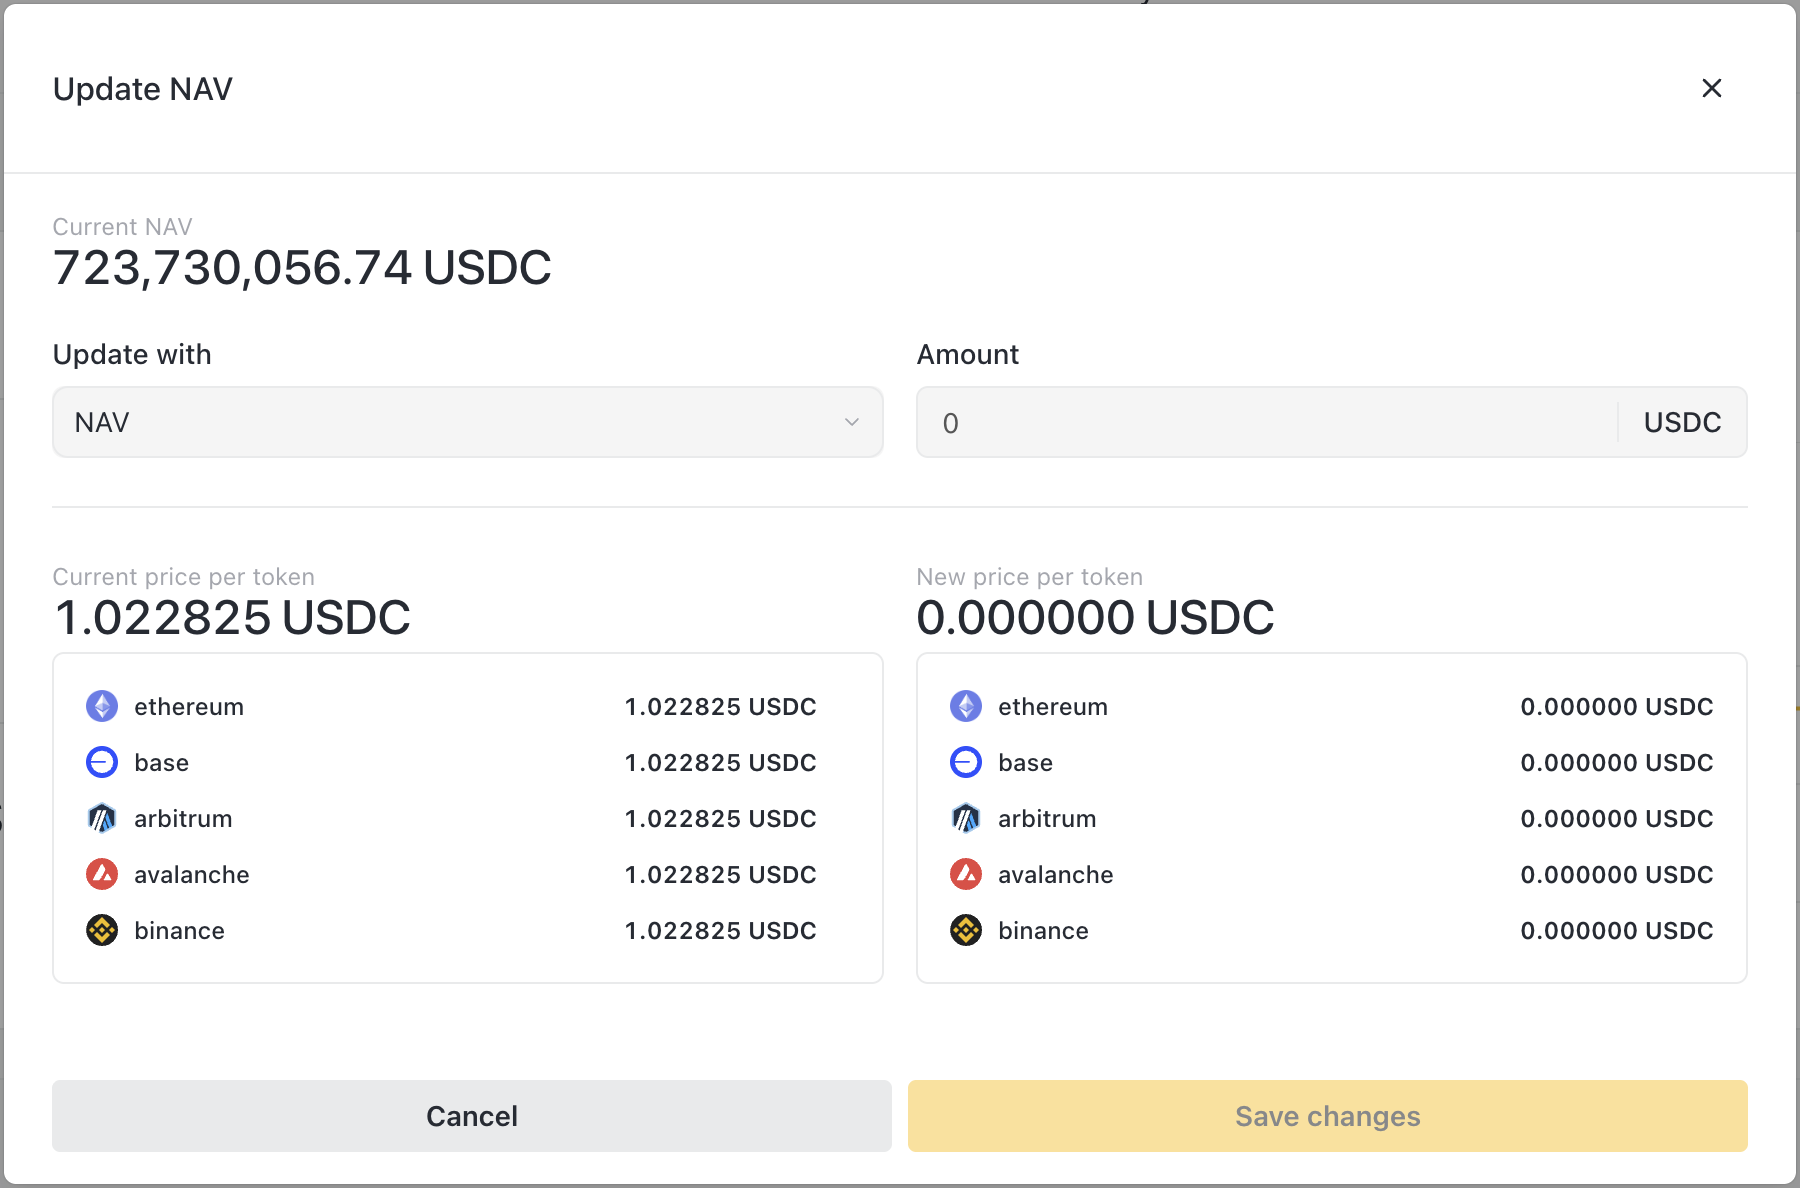Viewport: 1800px width, 1188px height.
Task: Focus the Amount input field
Action: pyautogui.click(x=1266, y=422)
